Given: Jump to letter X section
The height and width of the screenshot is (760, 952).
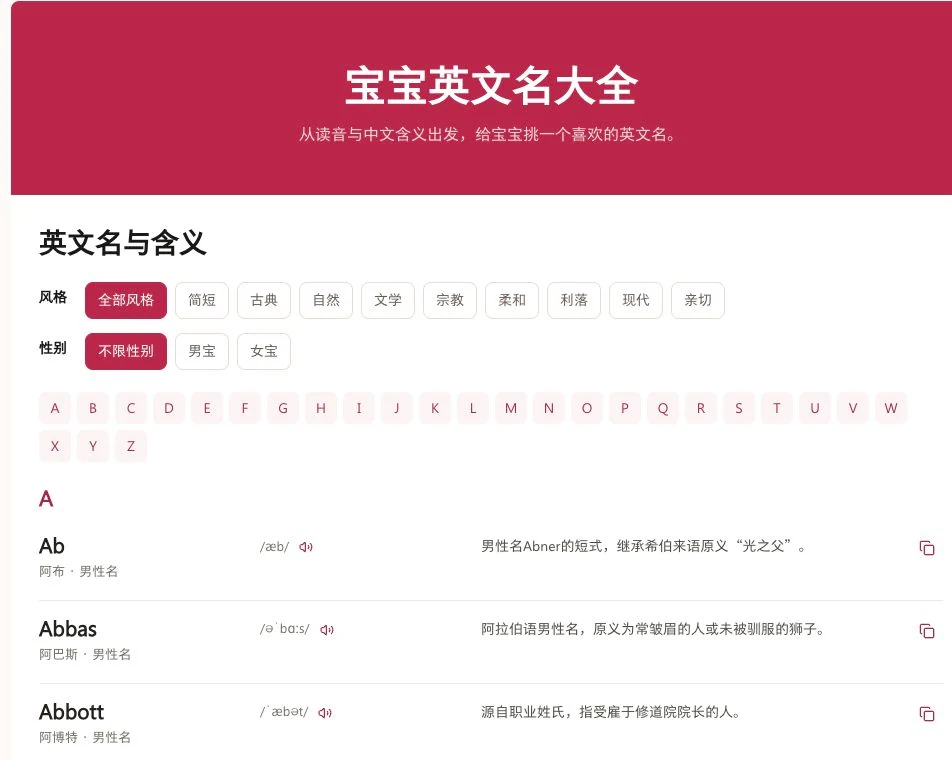Looking at the screenshot, I should 55,446.
